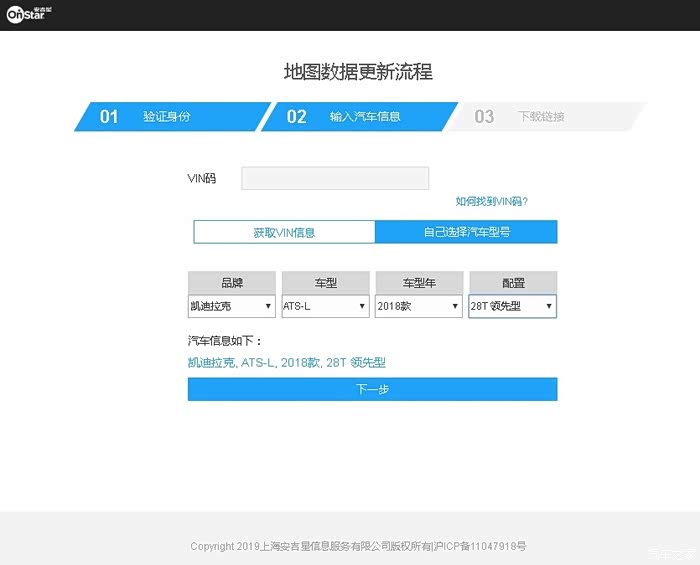The image size is (700, 565).
Task: Open the 品牌 dropdown showing 凯迪拉克
Action: 231,306
